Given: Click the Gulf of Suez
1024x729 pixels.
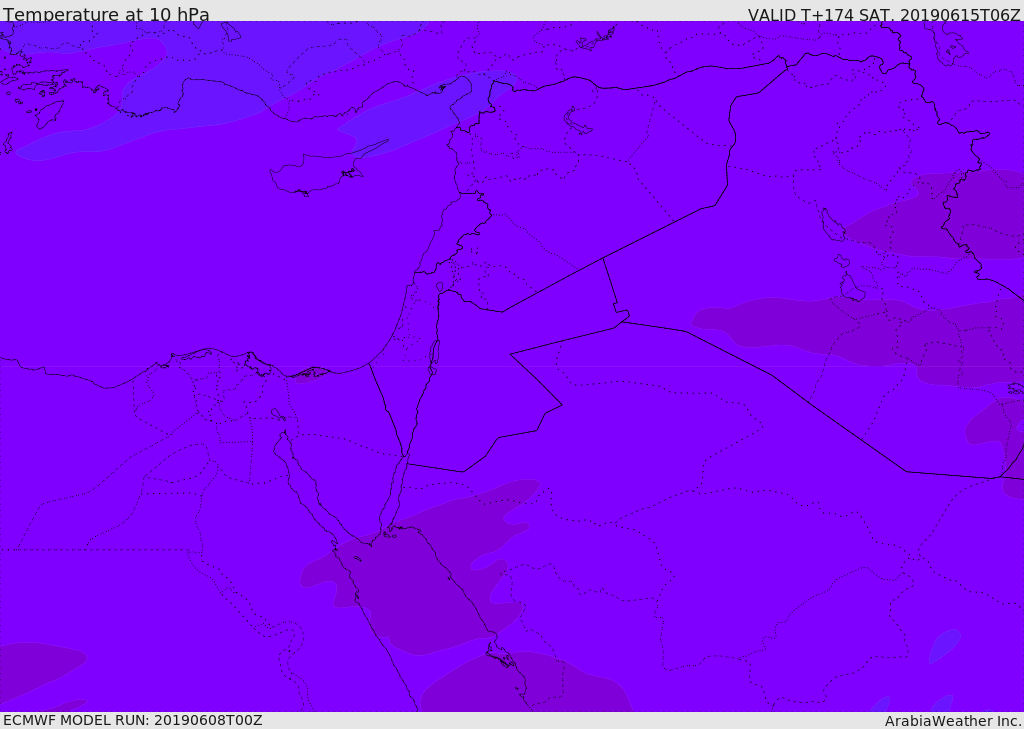Looking at the screenshot, I should point(300,470).
